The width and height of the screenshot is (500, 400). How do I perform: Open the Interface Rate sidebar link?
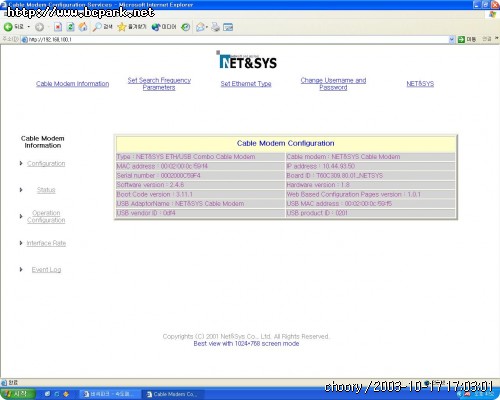(46, 243)
